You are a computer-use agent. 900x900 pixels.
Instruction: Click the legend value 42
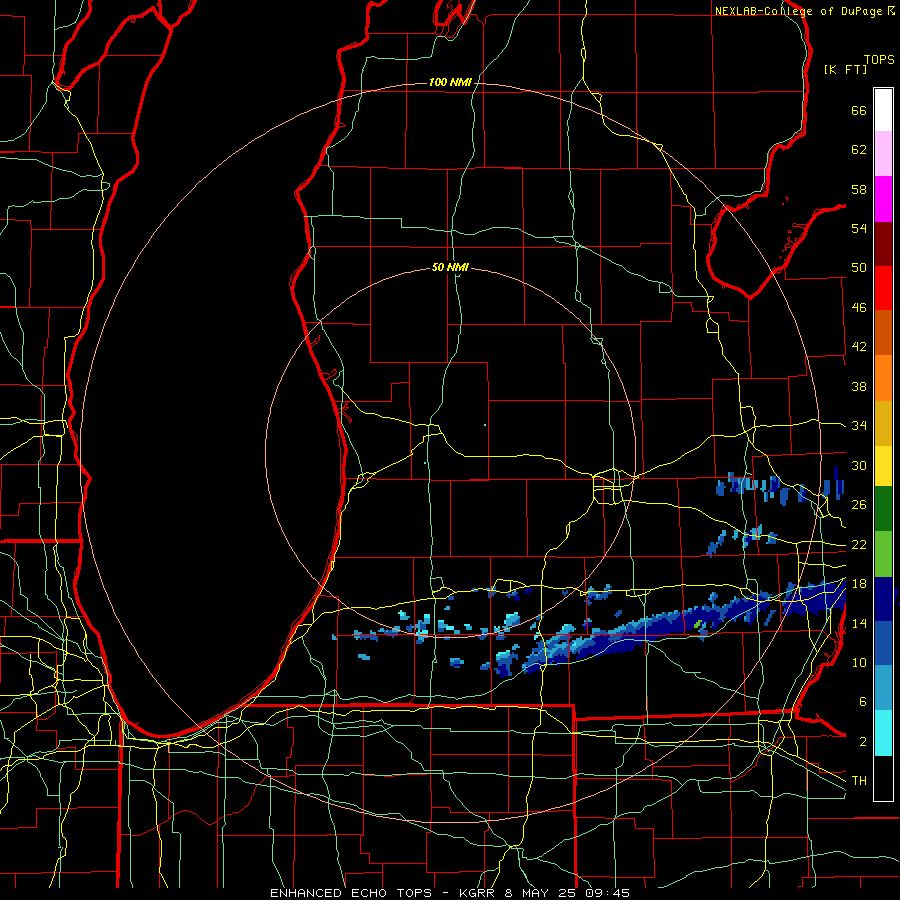(x=859, y=347)
